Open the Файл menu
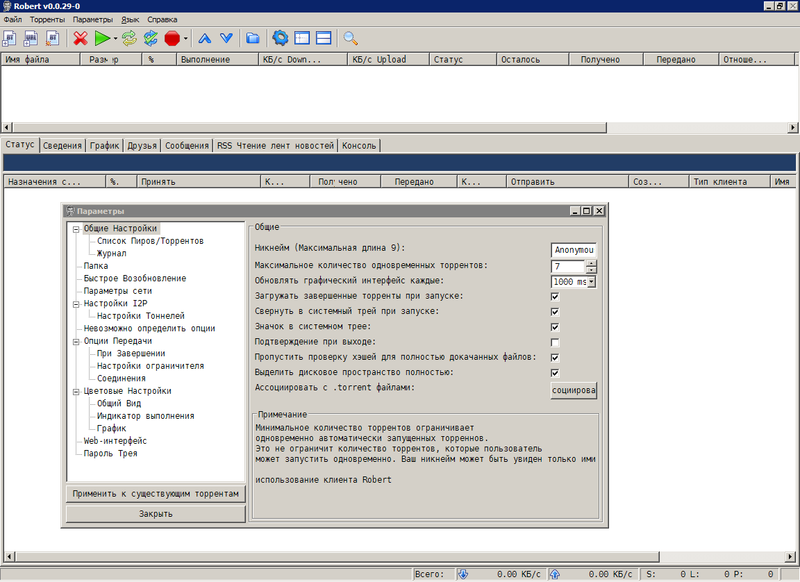Viewport: 800px width, 582px height. (x=13, y=19)
